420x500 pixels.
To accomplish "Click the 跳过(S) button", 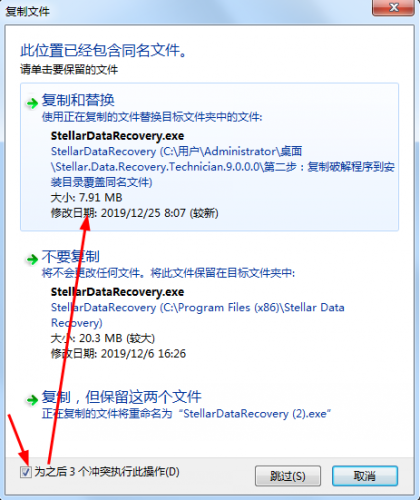I will coord(288,476).
